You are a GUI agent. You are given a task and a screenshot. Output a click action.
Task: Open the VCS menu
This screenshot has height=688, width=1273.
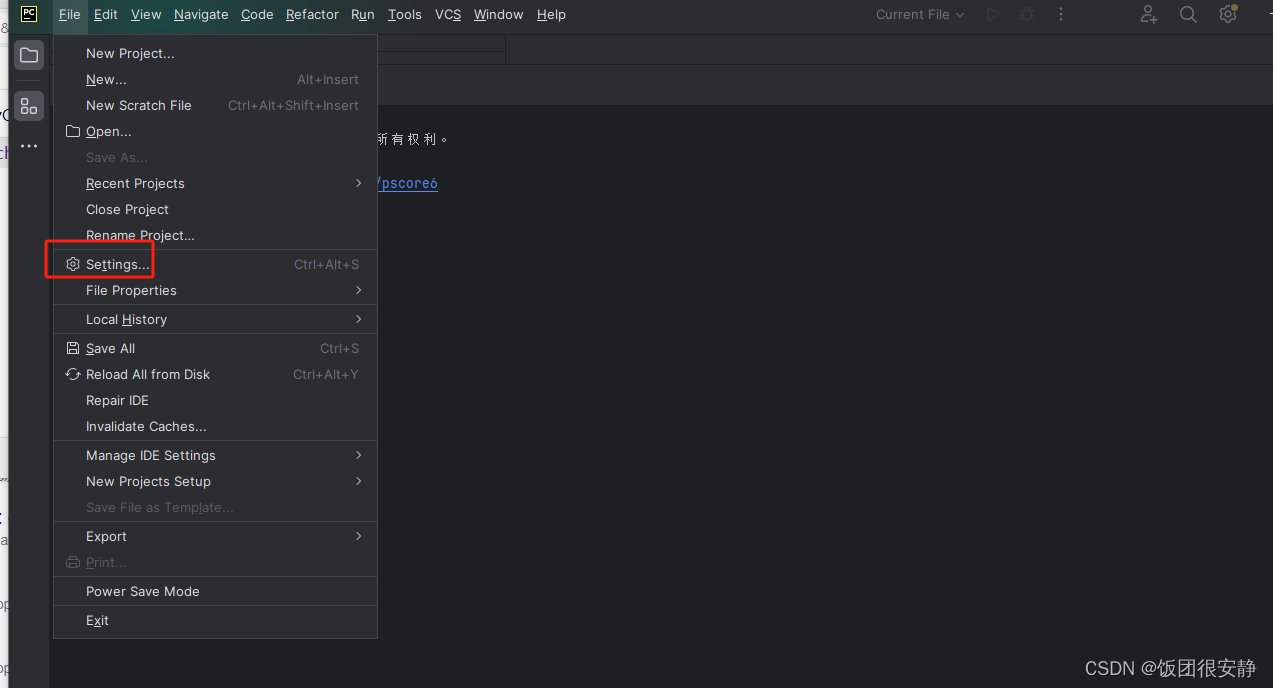[x=447, y=14]
